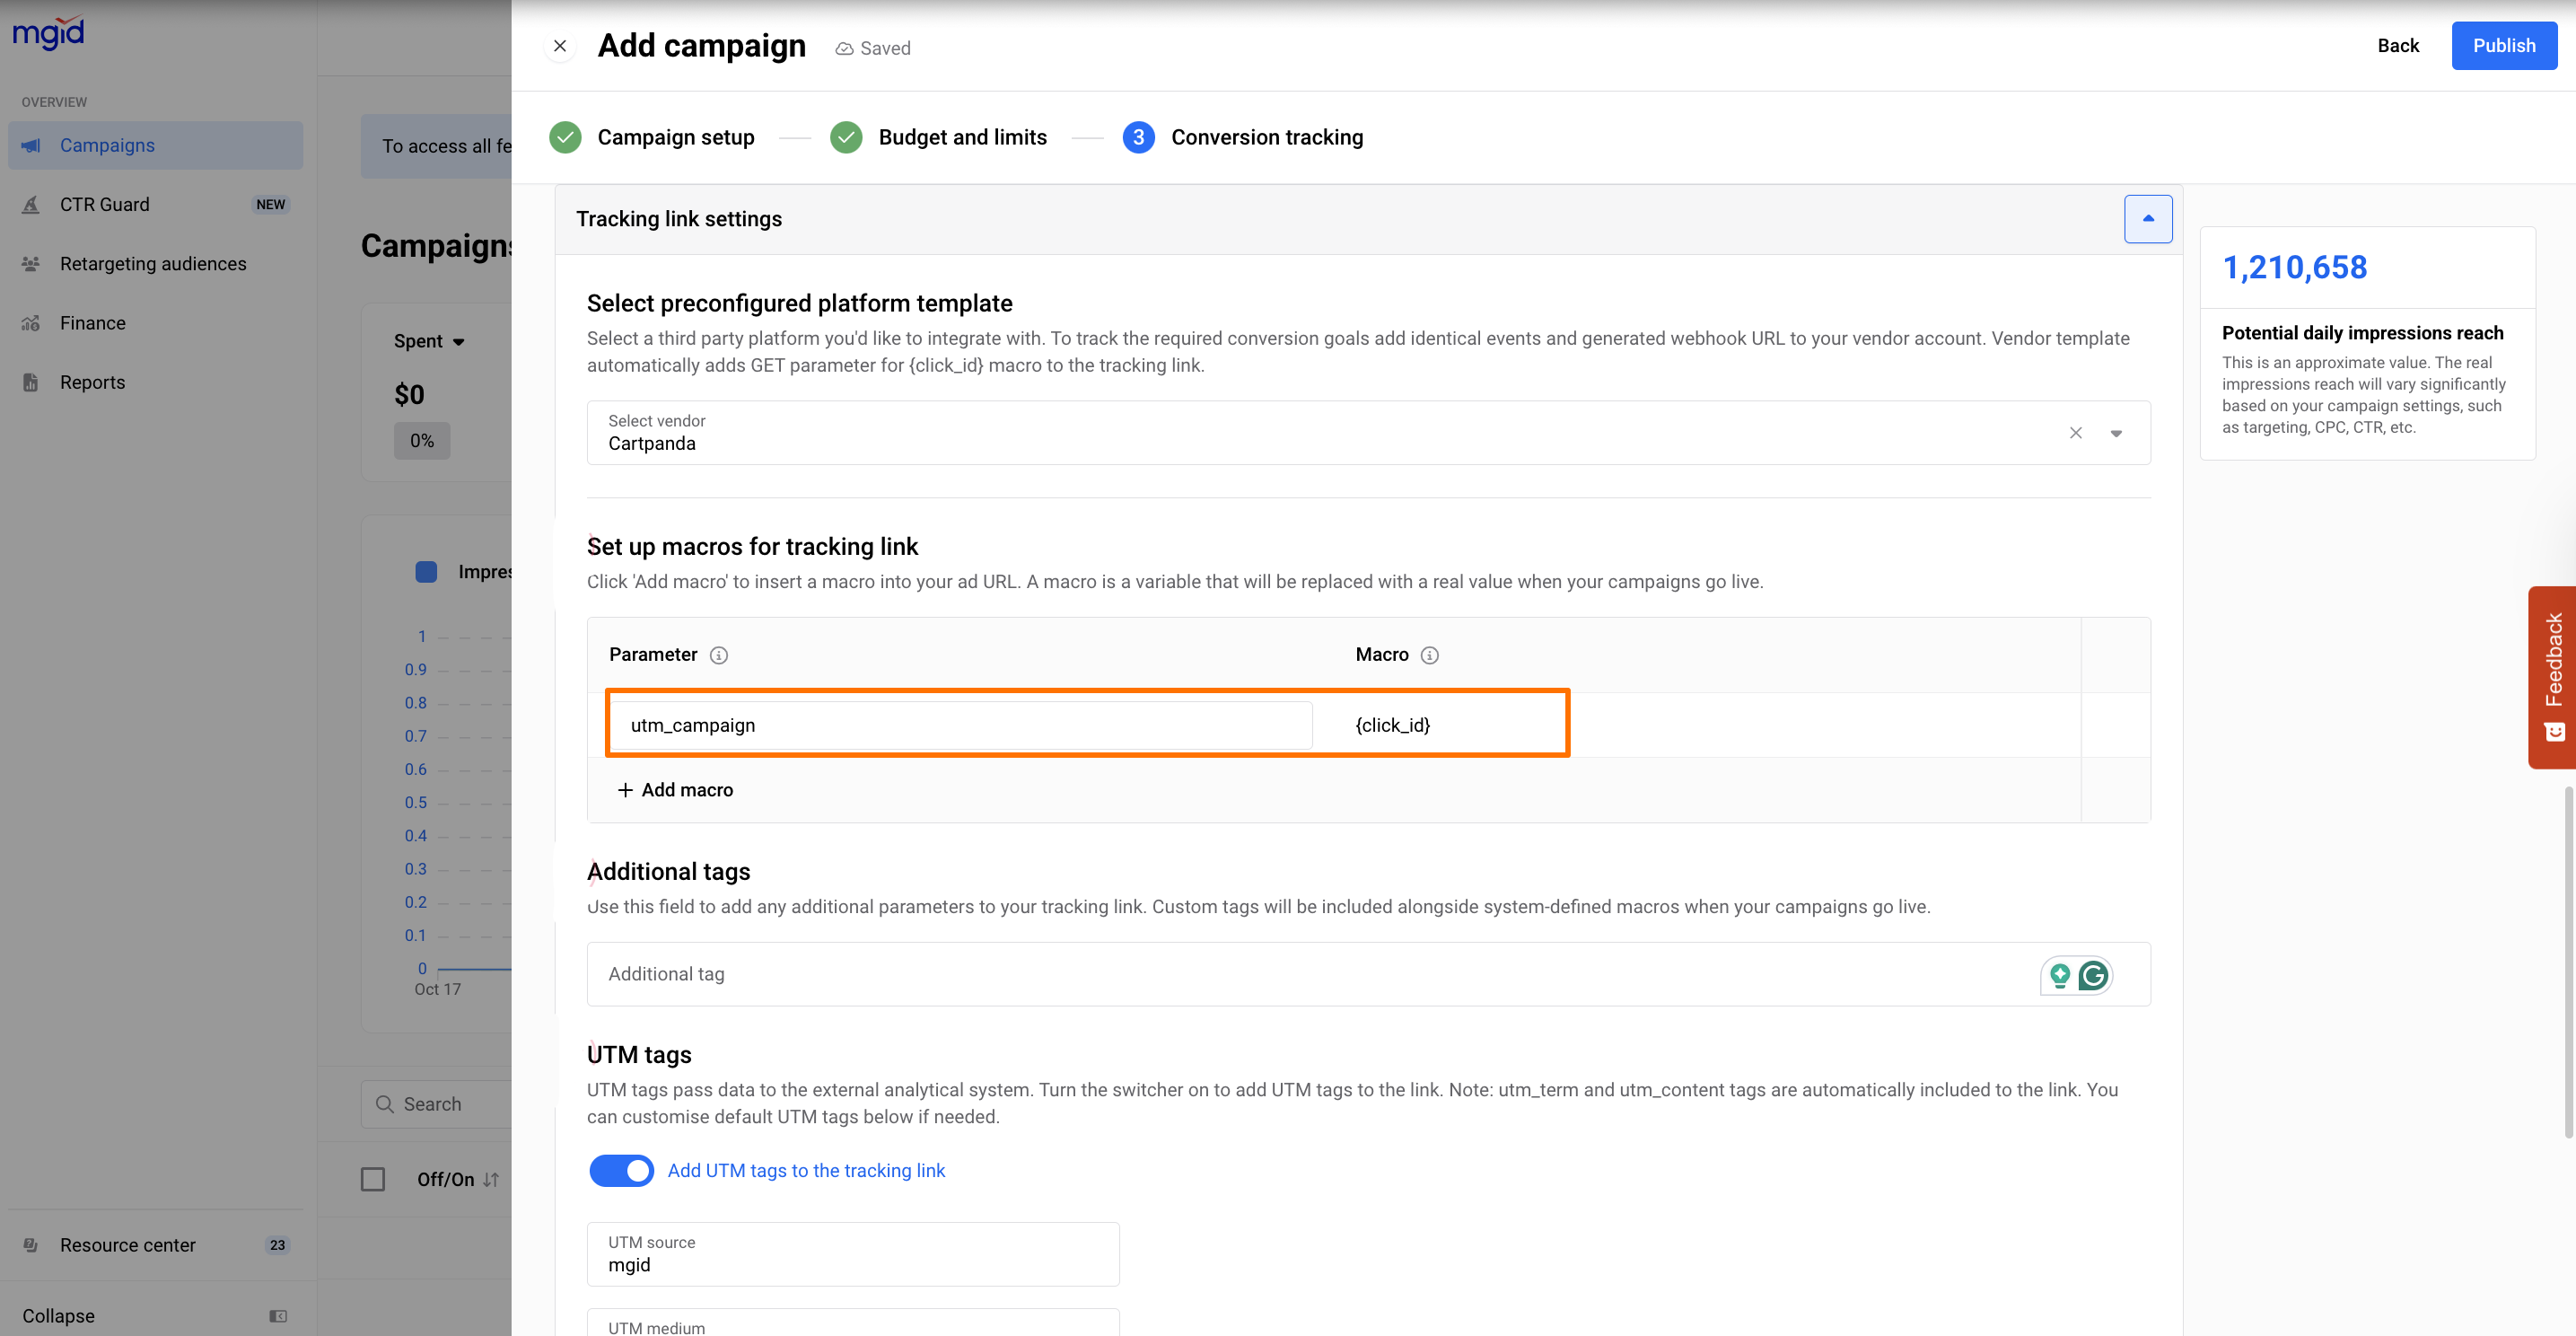
Task: Click the Parameter info icon
Action: click(x=718, y=655)
